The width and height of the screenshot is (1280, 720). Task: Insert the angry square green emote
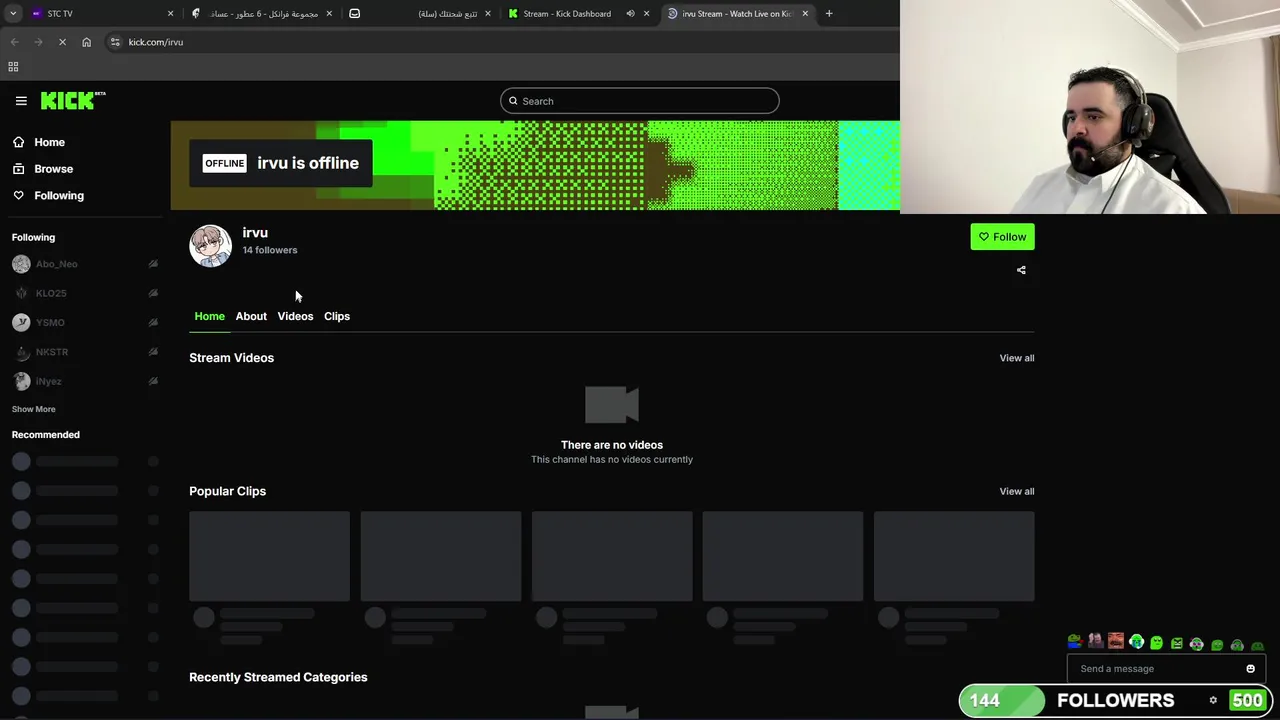click(x=1177, y=644)
